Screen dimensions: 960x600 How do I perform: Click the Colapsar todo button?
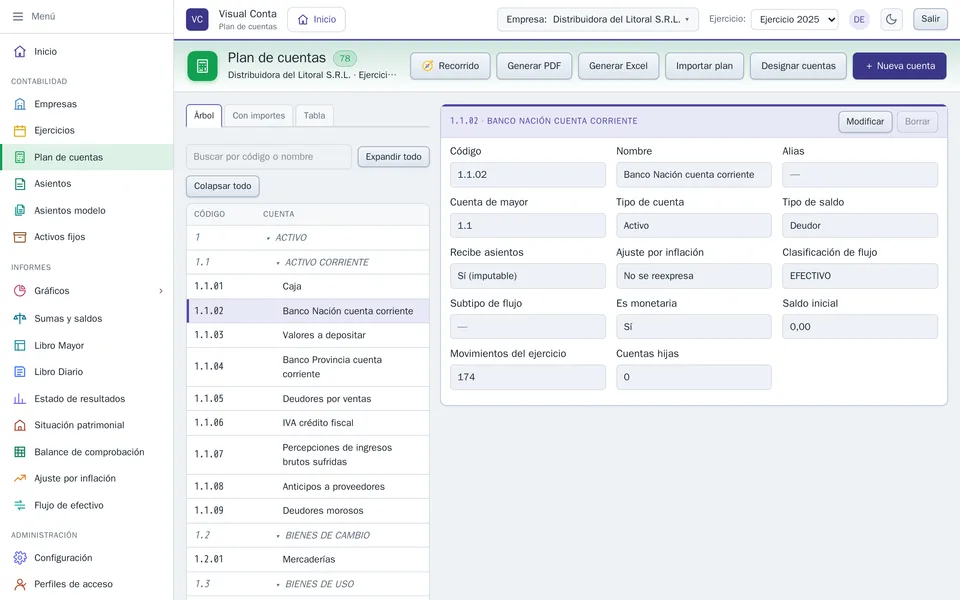tap(223, 186)
